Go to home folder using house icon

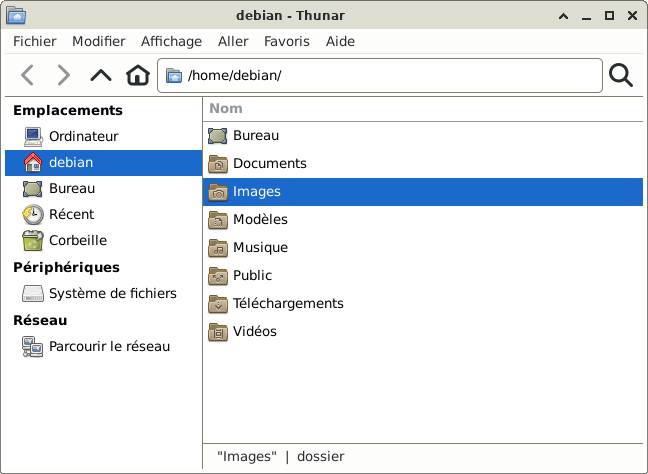click(x=138, y=75)
